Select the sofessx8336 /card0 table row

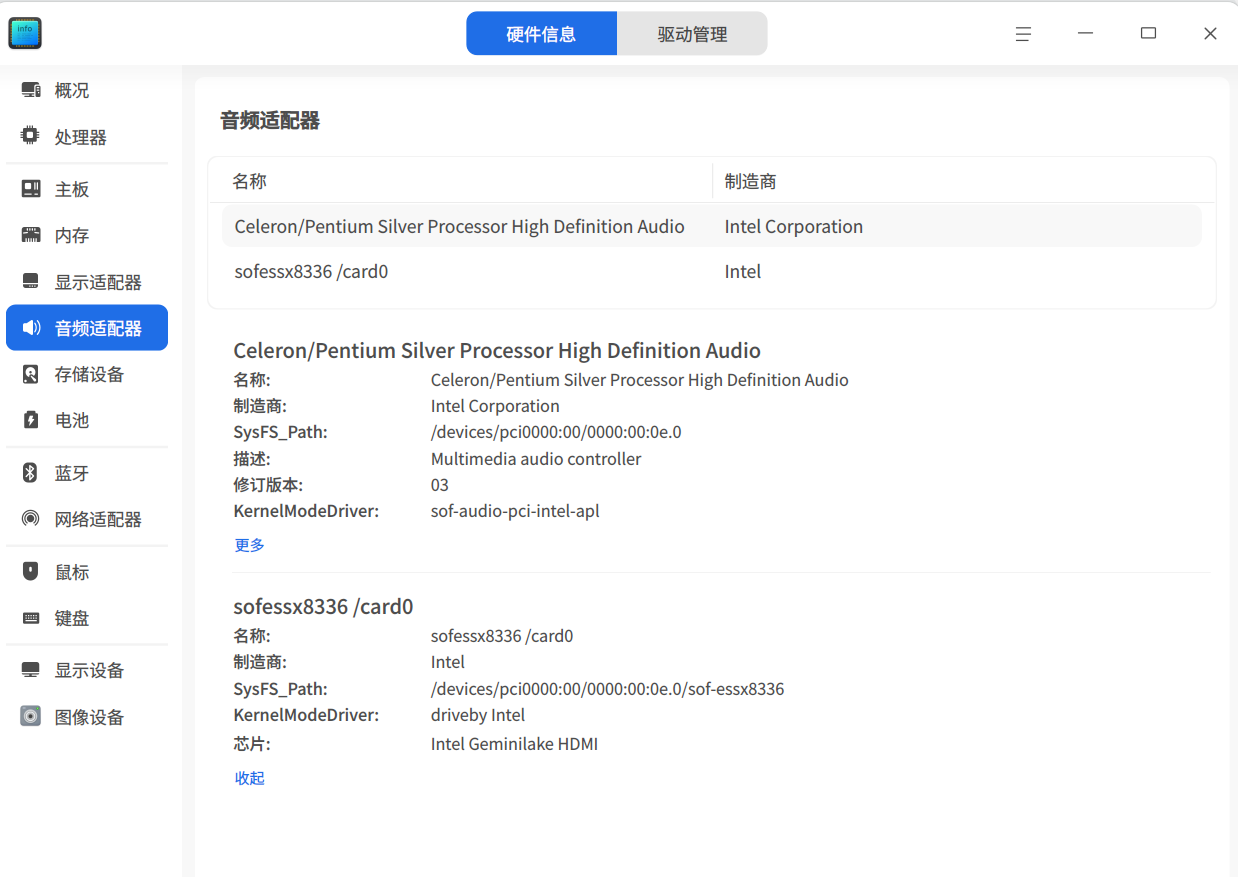click(711, 272)
